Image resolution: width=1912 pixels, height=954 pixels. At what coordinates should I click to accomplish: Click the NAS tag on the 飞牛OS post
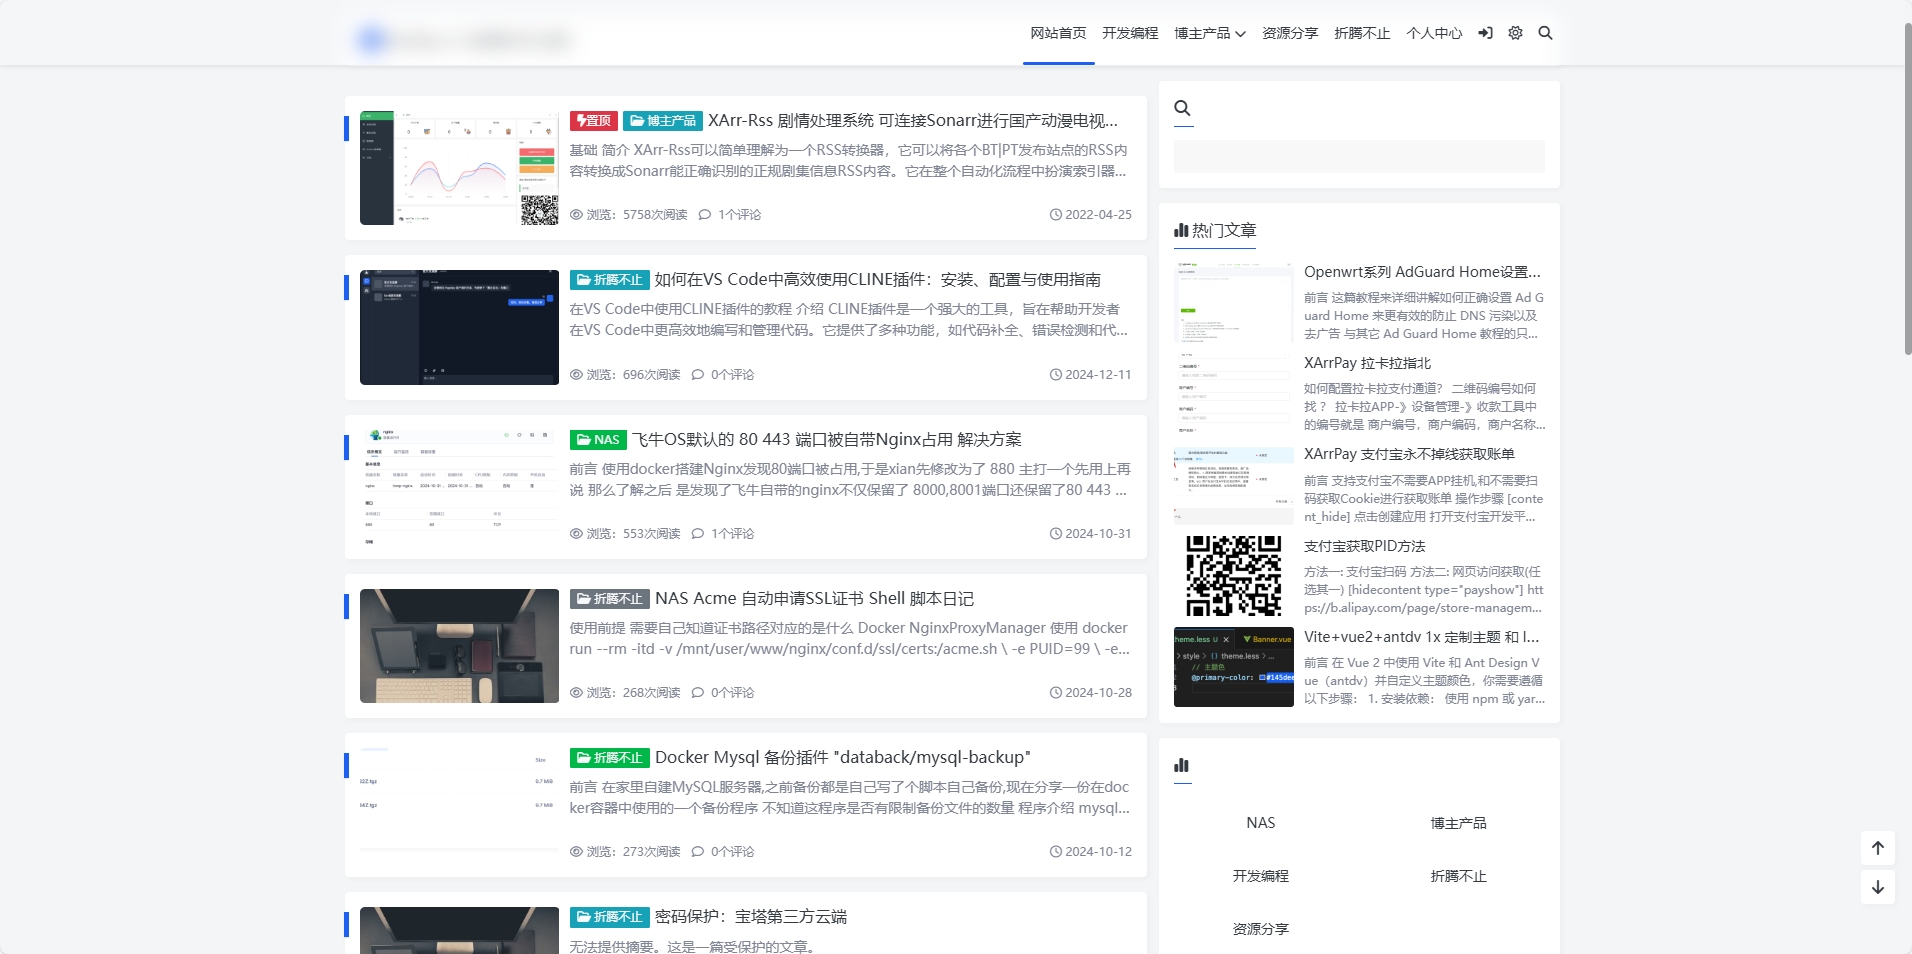pos(597,440)
